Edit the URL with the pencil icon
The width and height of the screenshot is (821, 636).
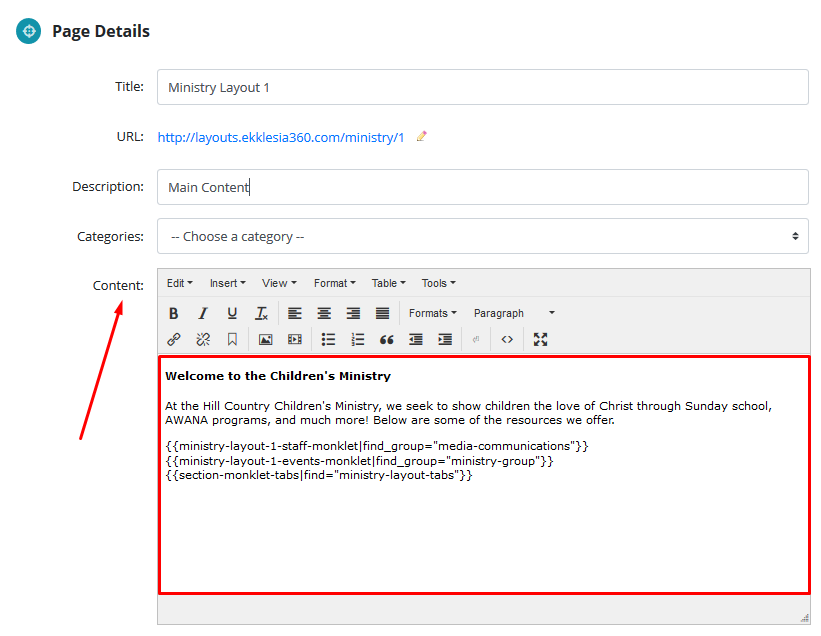(421, 137)
